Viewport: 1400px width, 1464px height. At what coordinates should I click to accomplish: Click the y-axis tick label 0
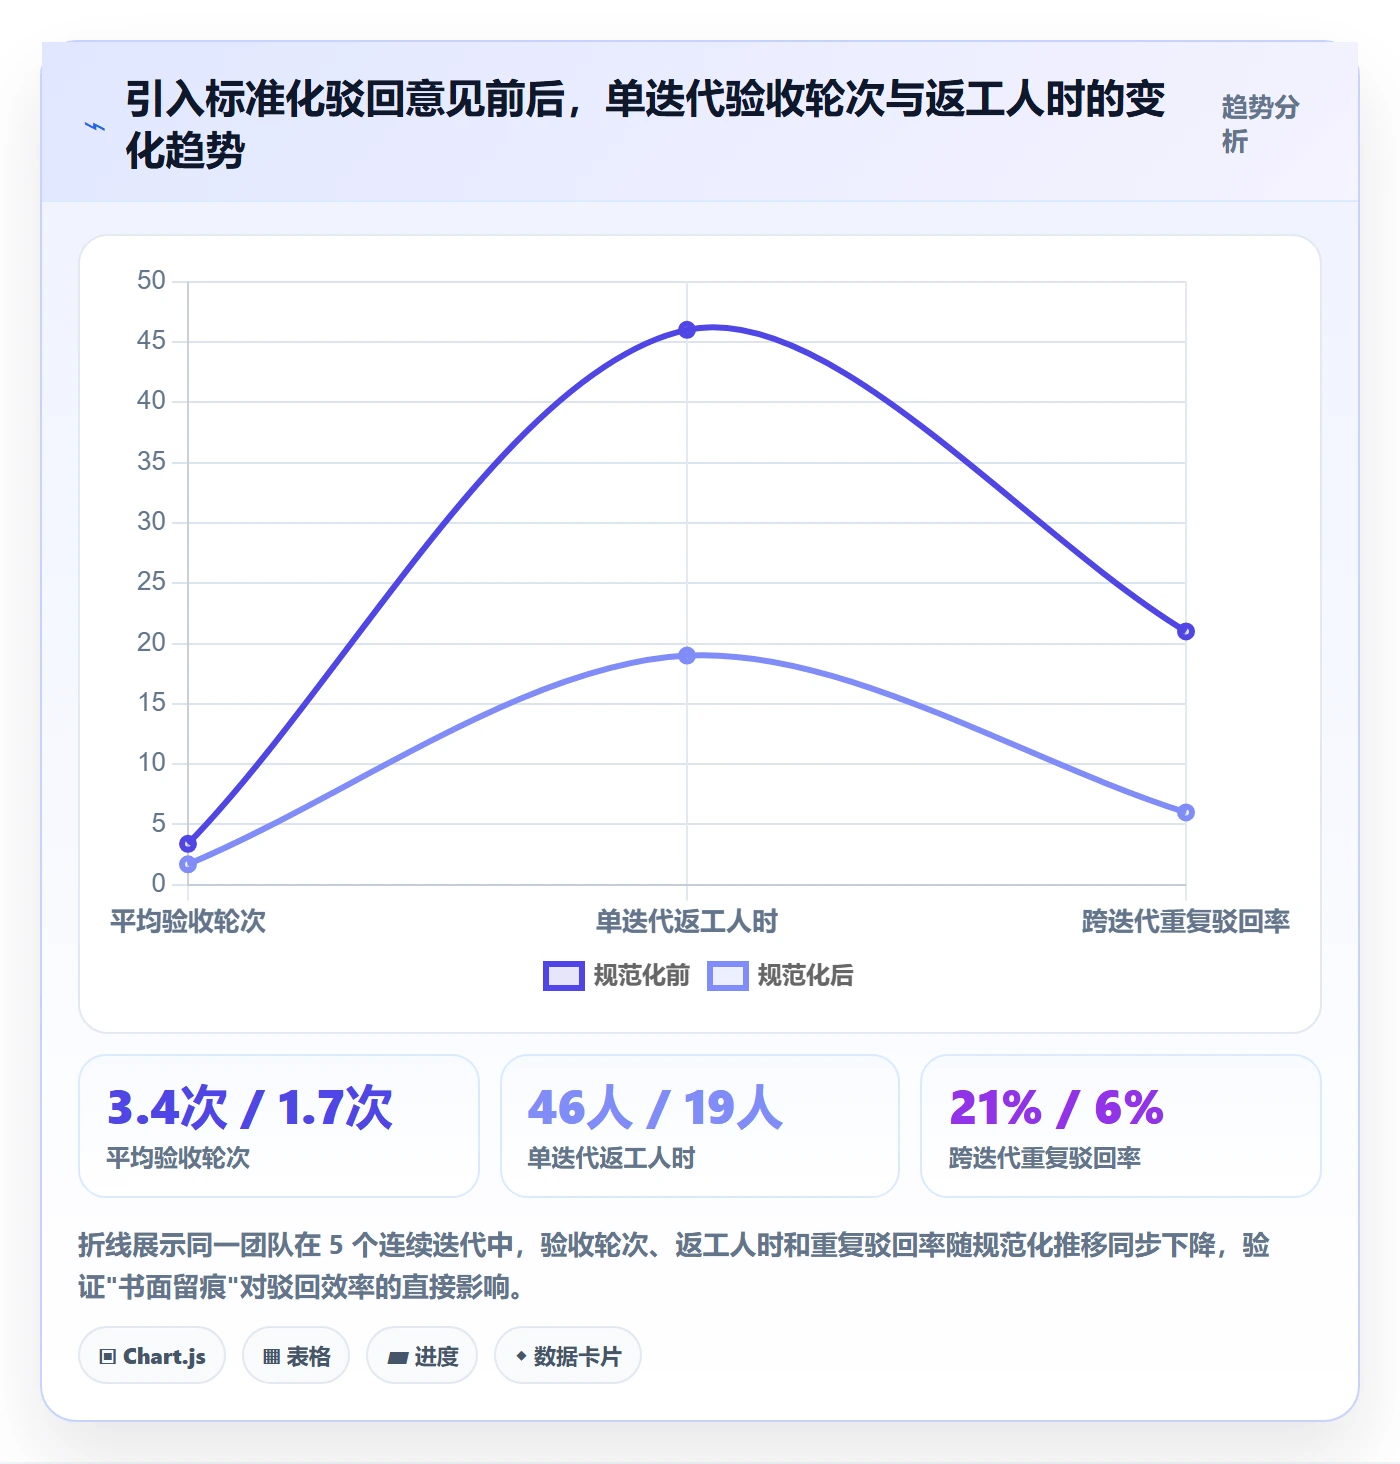point(158,884)
